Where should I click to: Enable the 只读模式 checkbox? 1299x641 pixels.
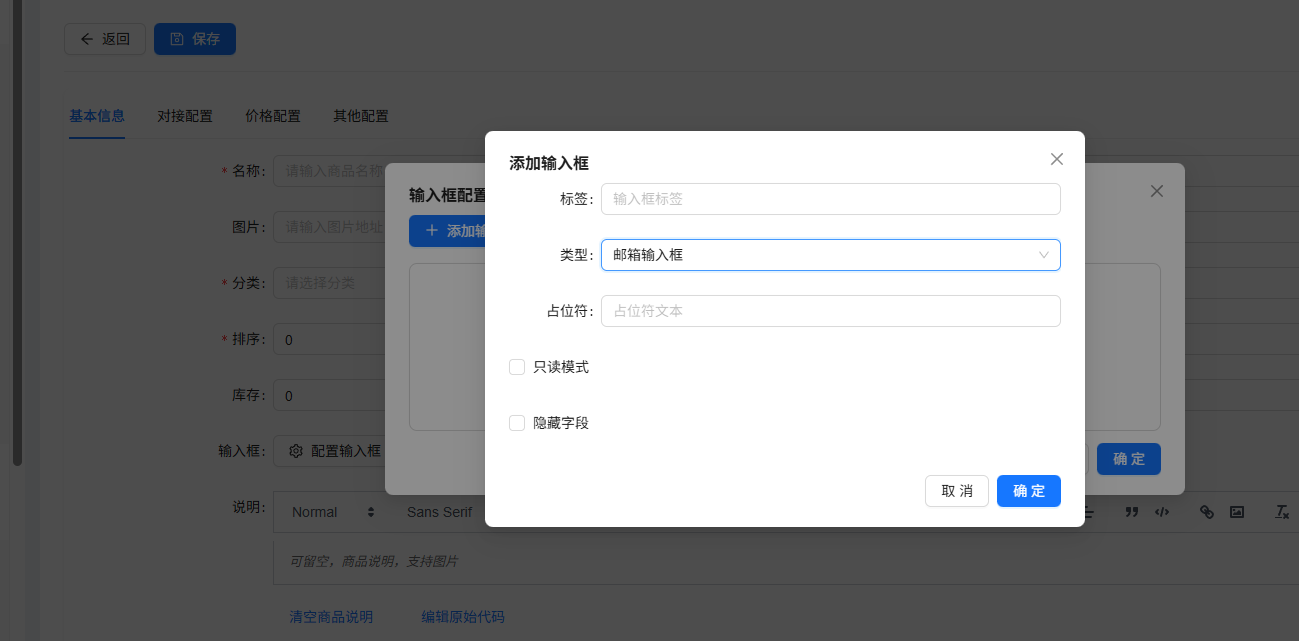click(517, 367)
